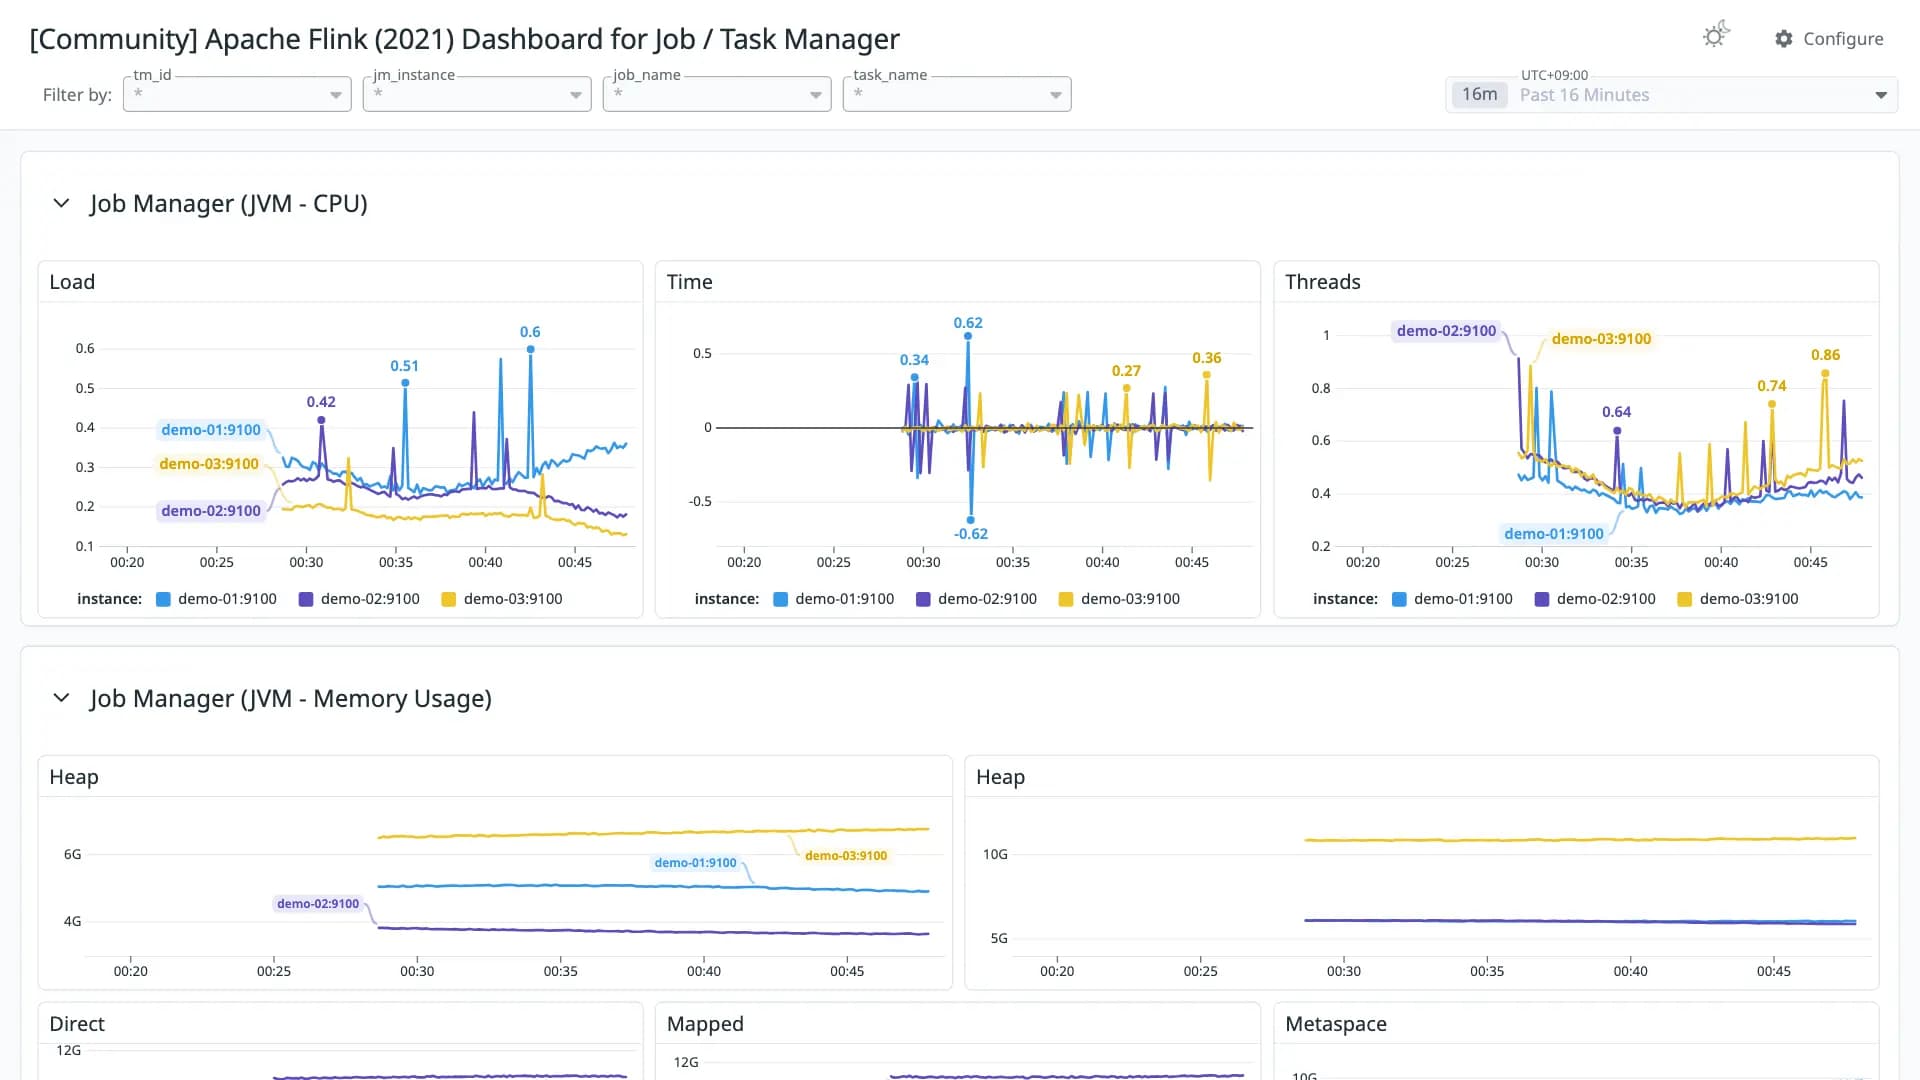Click the Time panel title
Image resolution: width=1920 pixels, height=1080 pixels.
coord(690,282)
